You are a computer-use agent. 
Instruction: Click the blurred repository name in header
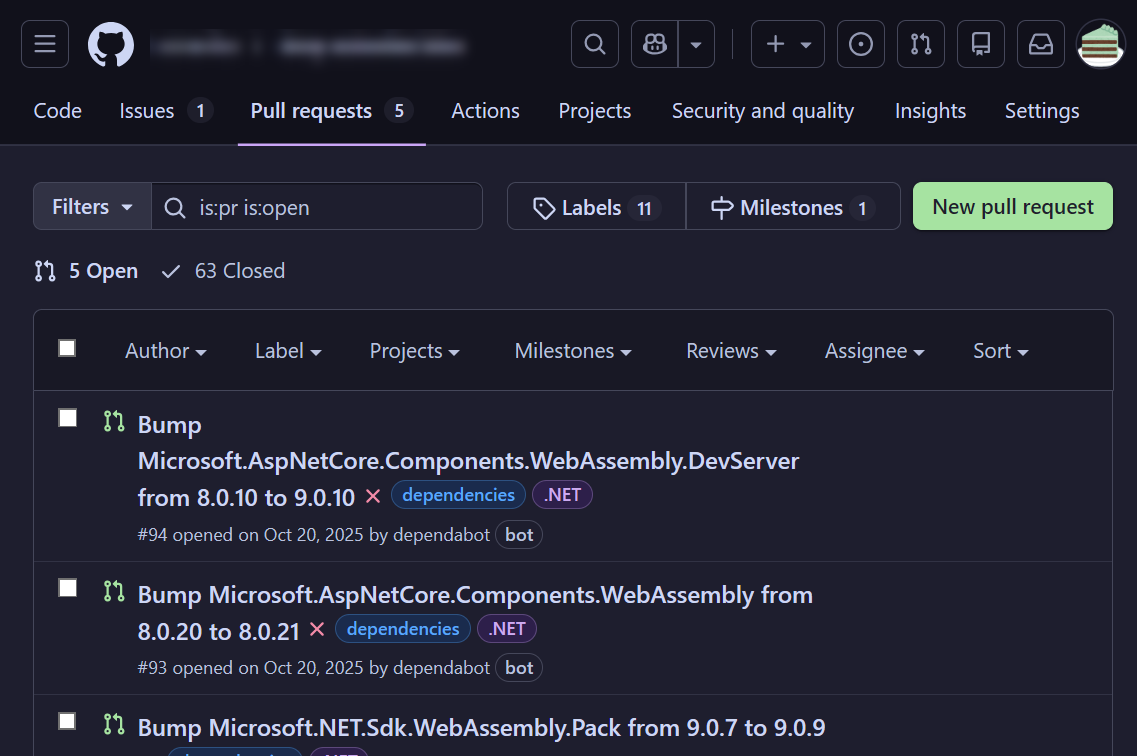tap(373, 46)
